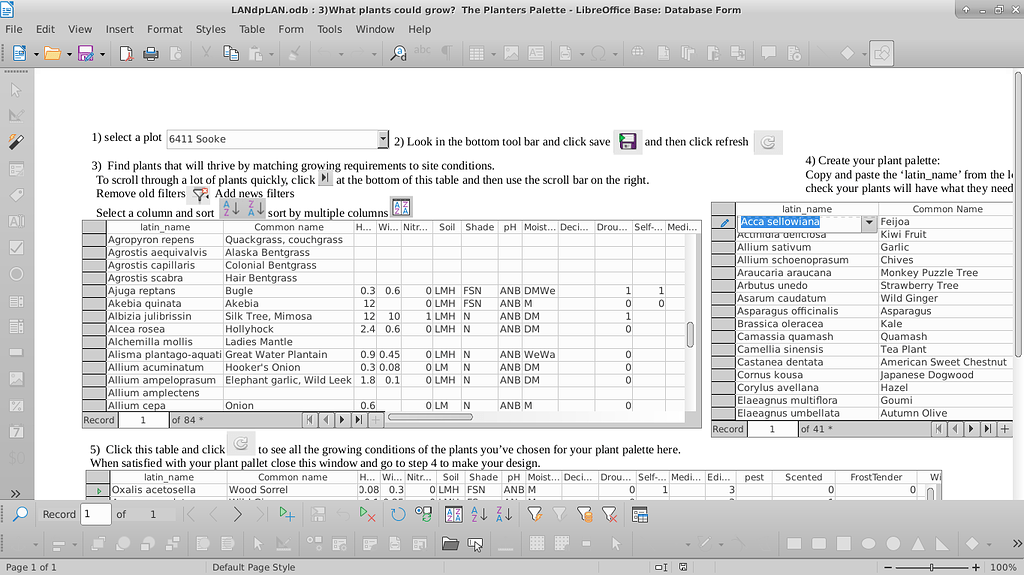Click the Record number field in bottom toolbar
Screen dimensions: 1024x575
tap(95, 514)
